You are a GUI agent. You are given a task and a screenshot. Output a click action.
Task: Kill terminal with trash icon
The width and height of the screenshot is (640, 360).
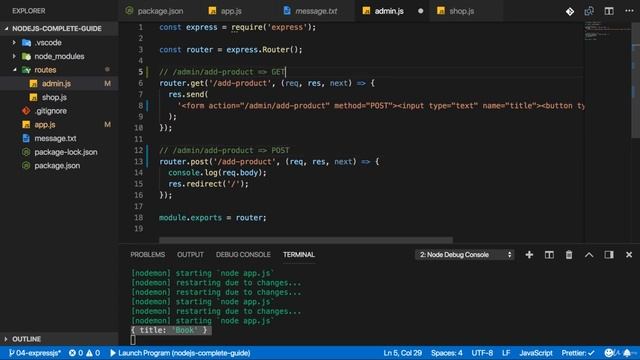pos(569,255)
